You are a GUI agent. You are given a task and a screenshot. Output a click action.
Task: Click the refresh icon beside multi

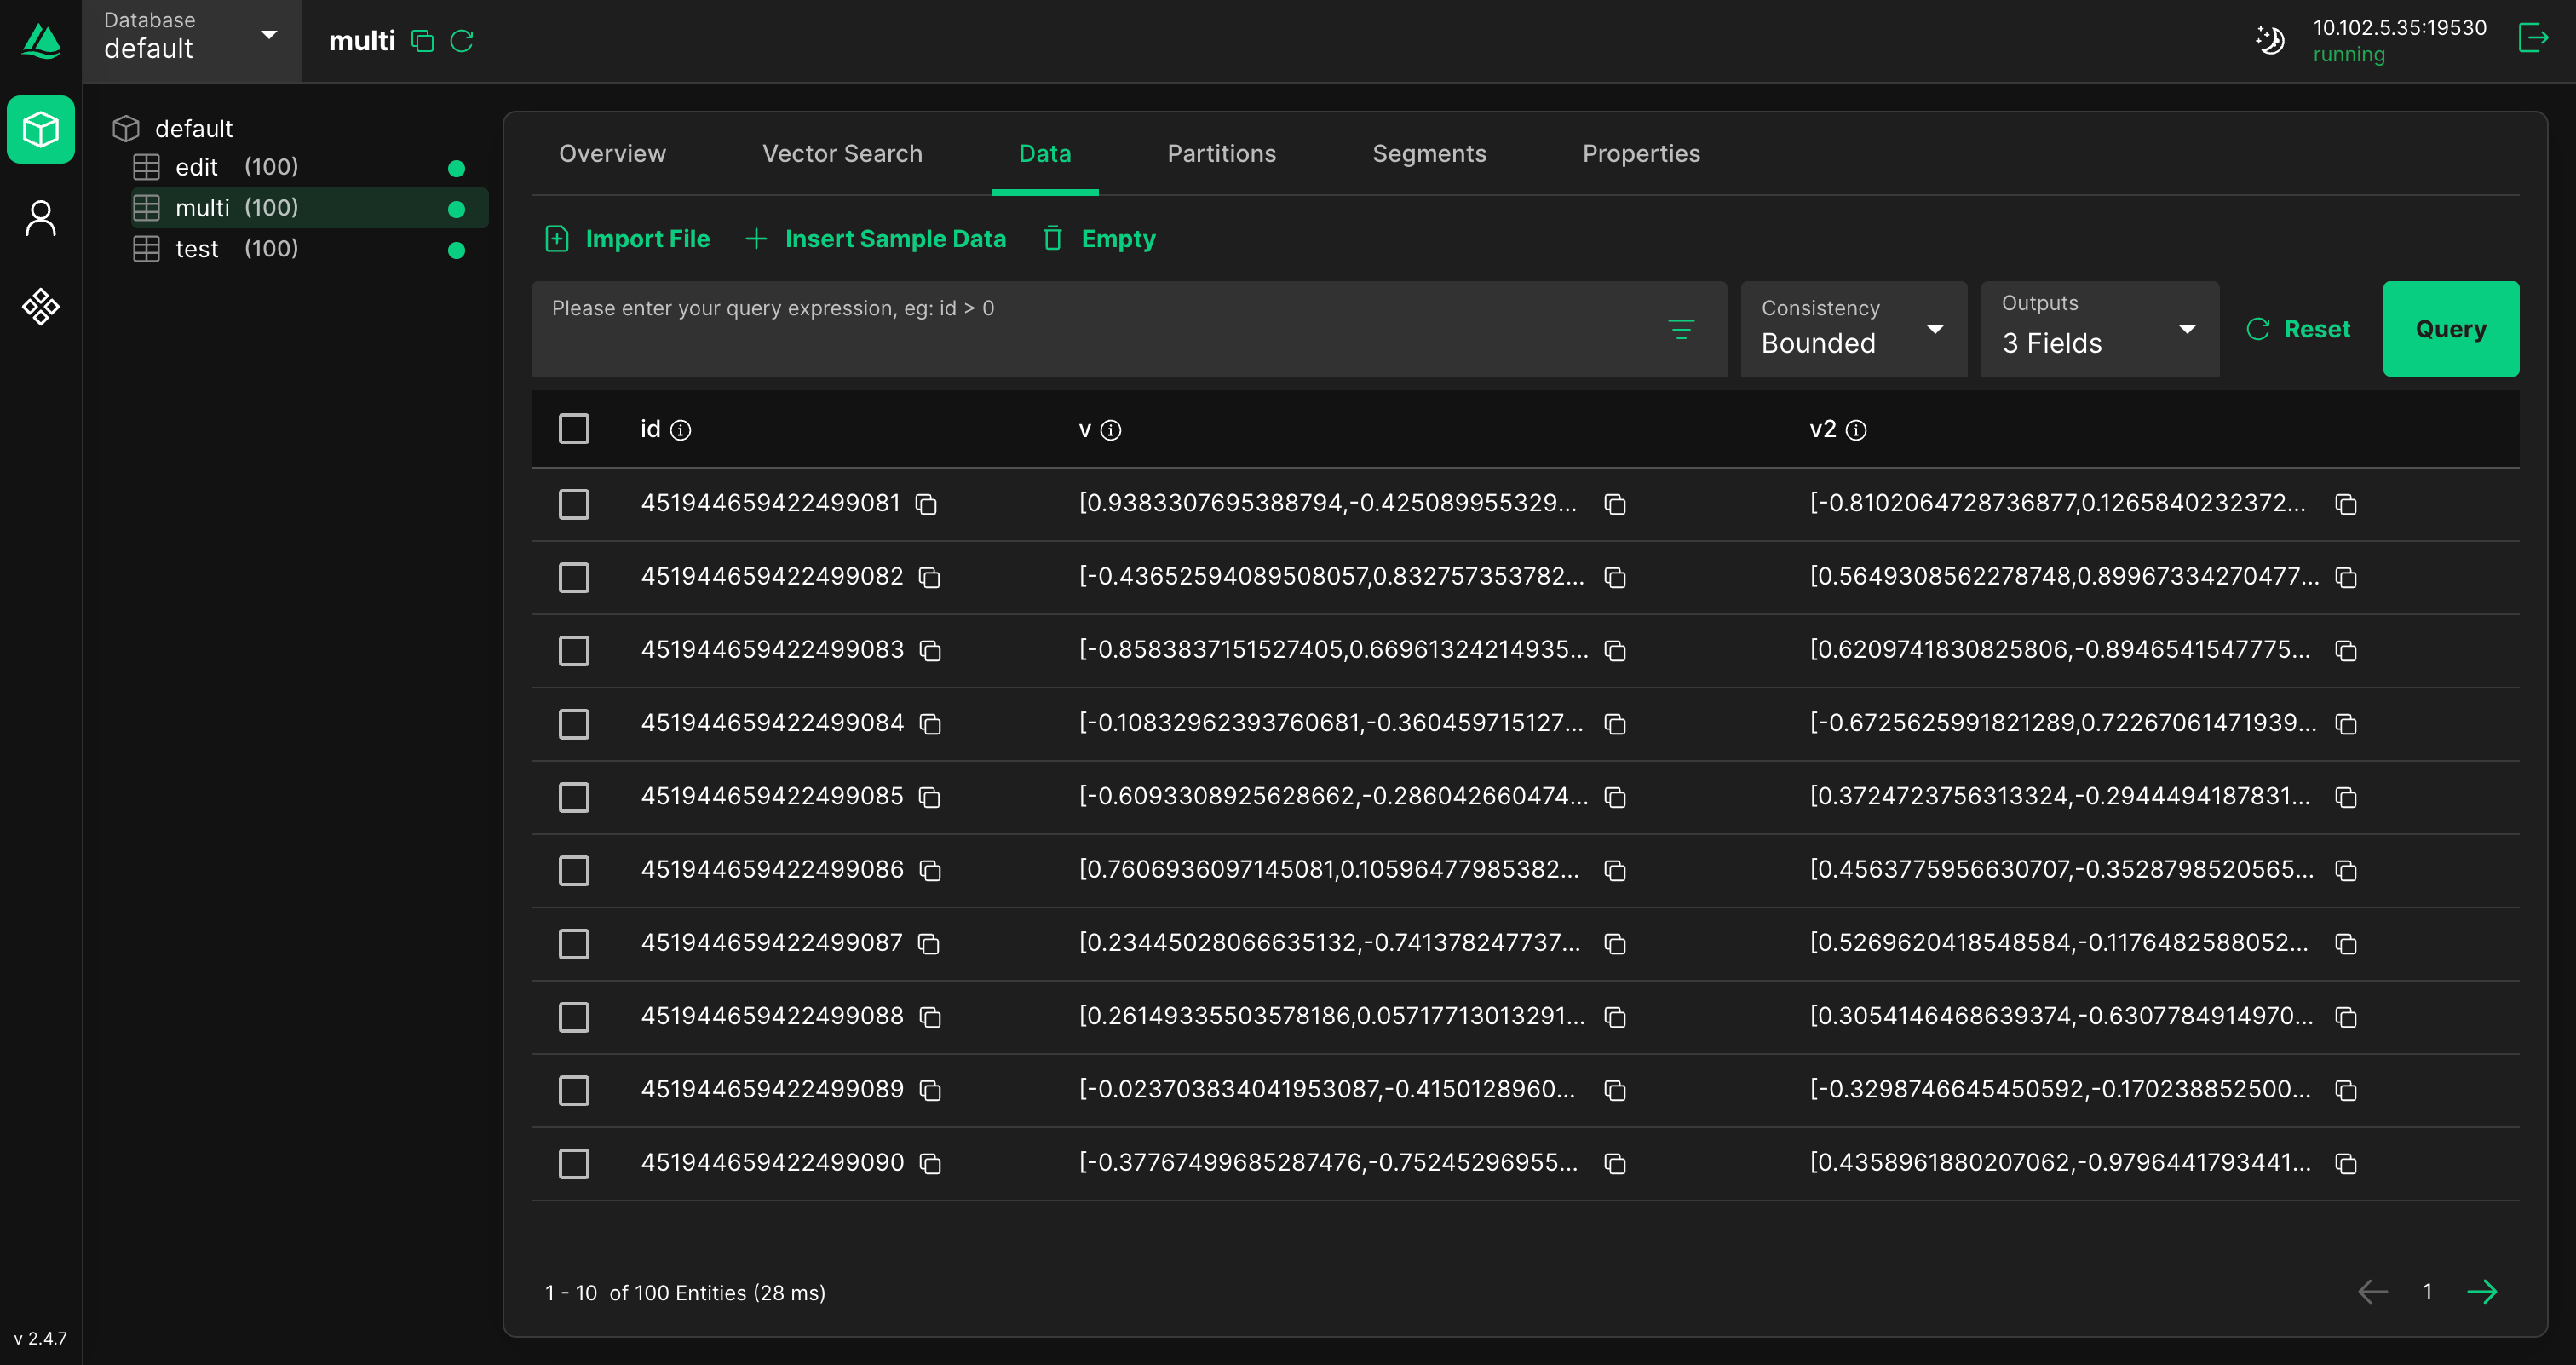tap(462, 41)
